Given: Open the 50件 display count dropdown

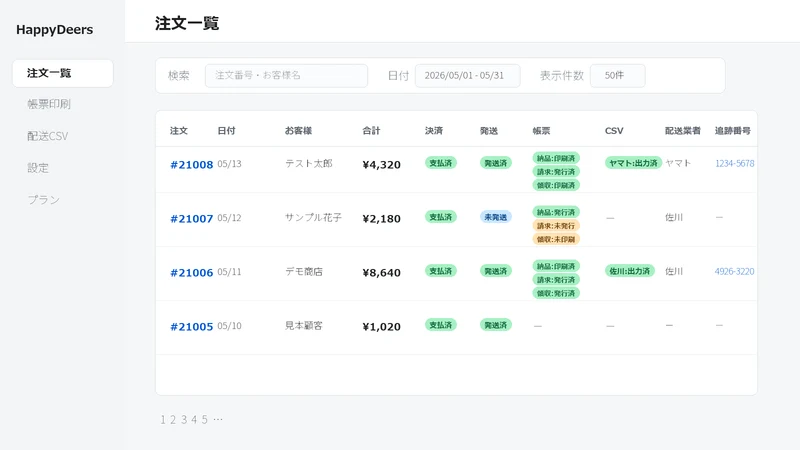Looking at the screenshot, I should tap(617, 76).
